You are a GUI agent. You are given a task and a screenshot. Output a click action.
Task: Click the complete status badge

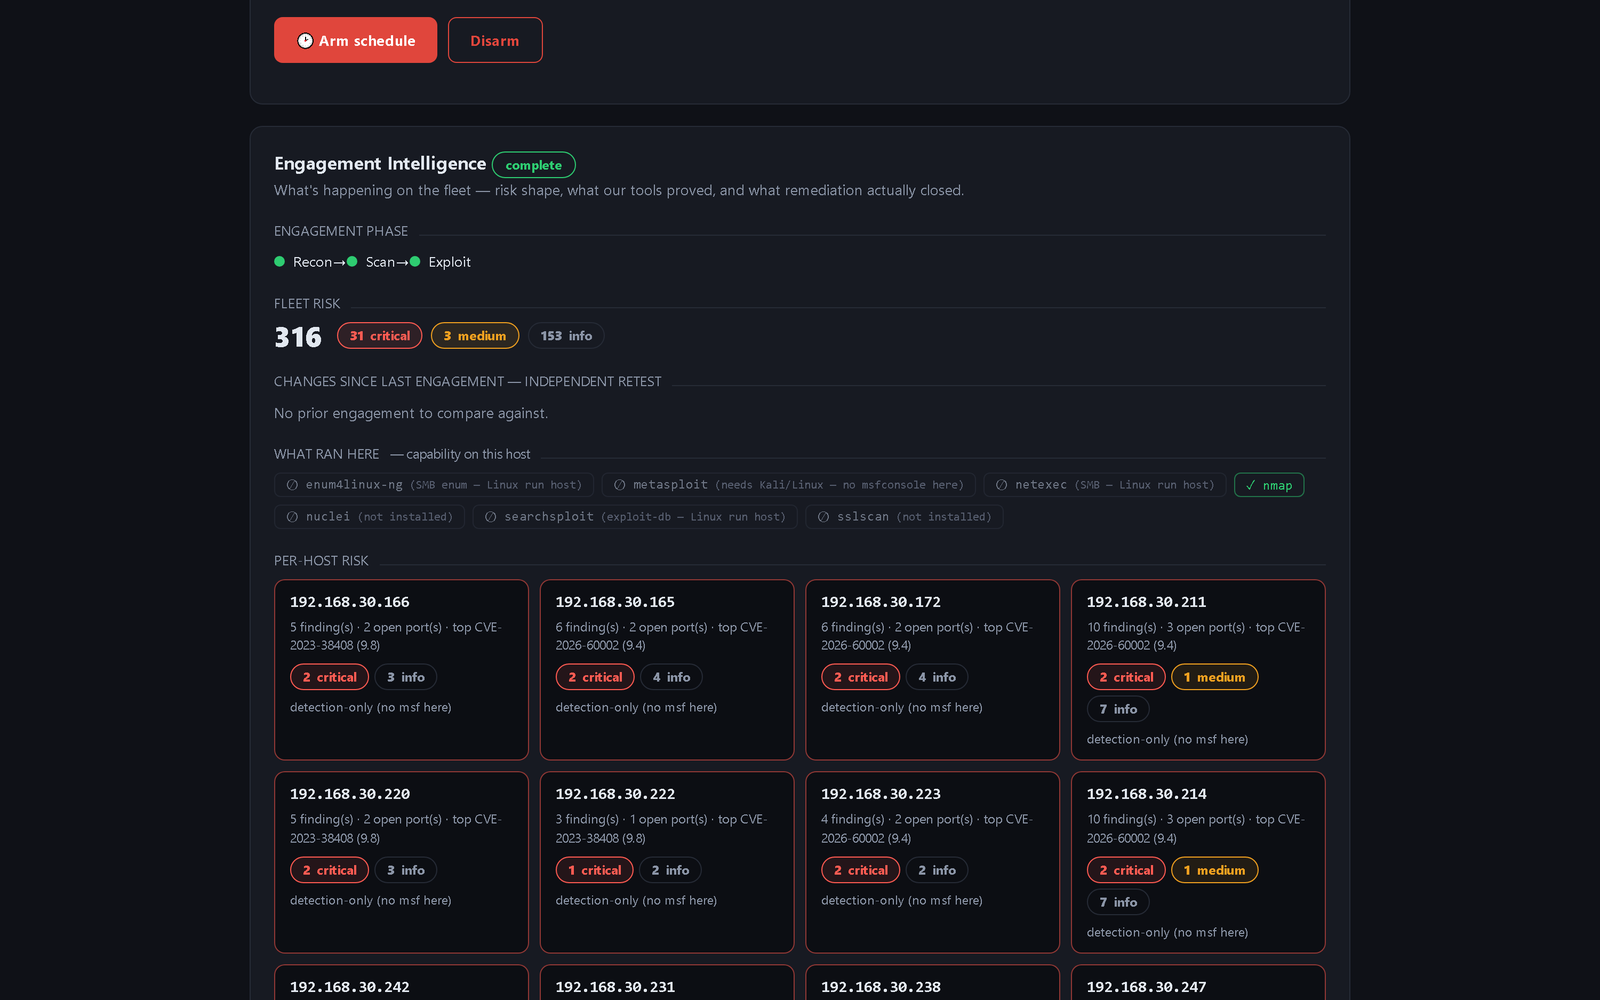tap(533, 165)
